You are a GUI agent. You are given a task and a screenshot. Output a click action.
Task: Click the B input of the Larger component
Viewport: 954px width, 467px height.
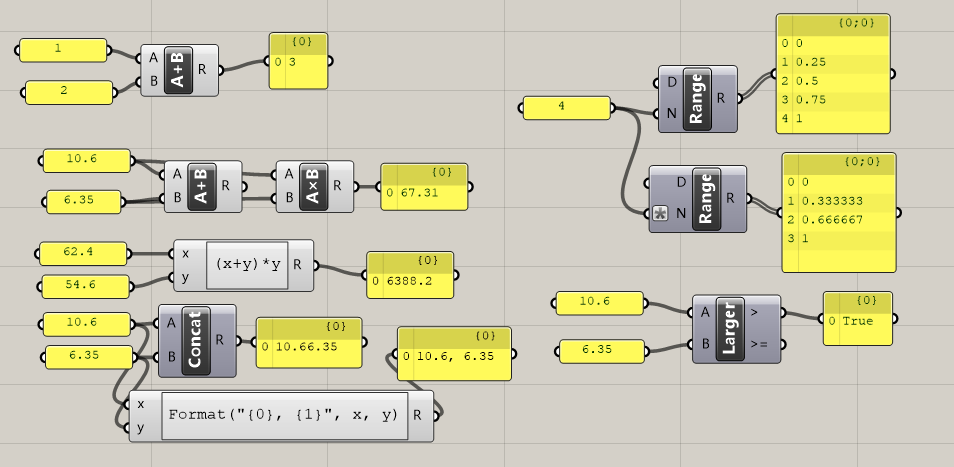coord(705,344)
